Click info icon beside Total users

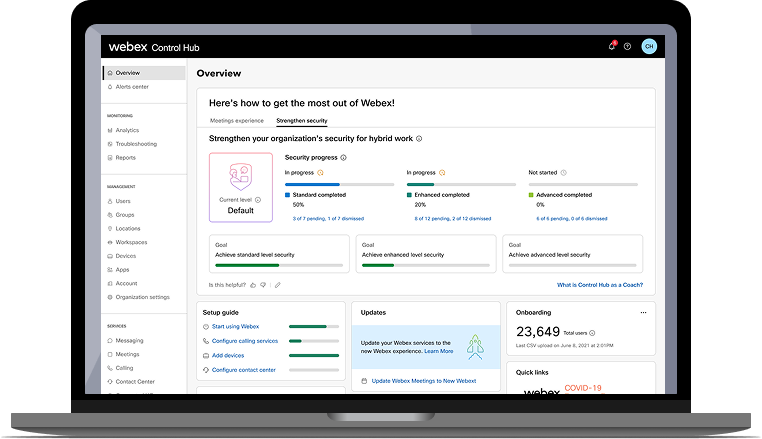click(592, 333)
